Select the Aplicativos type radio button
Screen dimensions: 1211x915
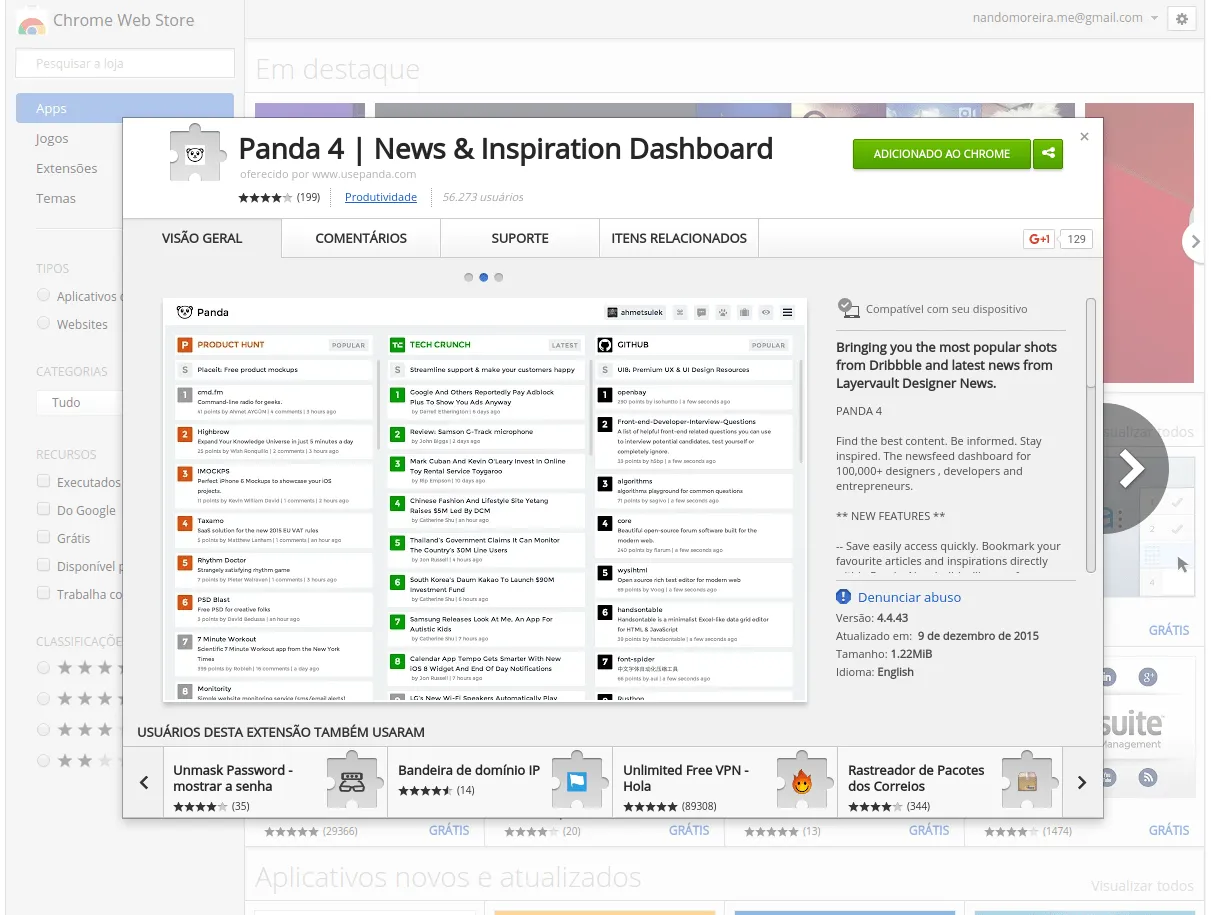43,295
